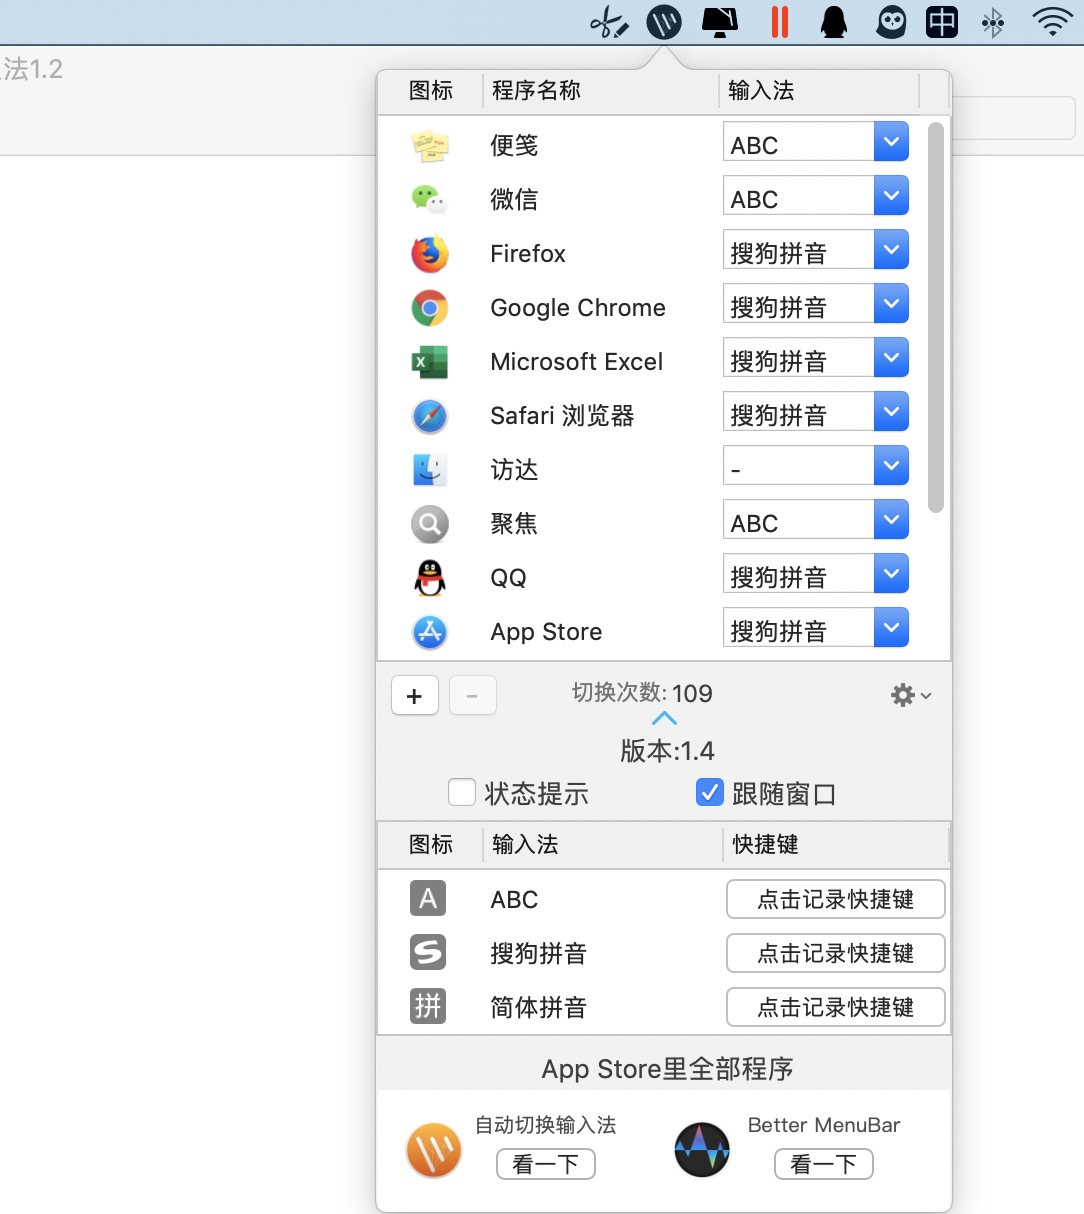
Task: Click the App Store app icon
Action: 430,631
